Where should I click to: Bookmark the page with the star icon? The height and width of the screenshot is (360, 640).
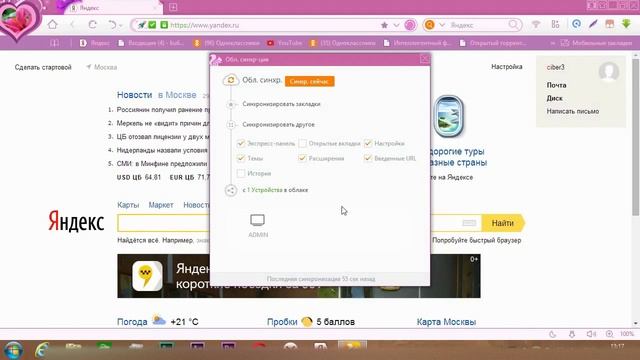click(384, 25)
